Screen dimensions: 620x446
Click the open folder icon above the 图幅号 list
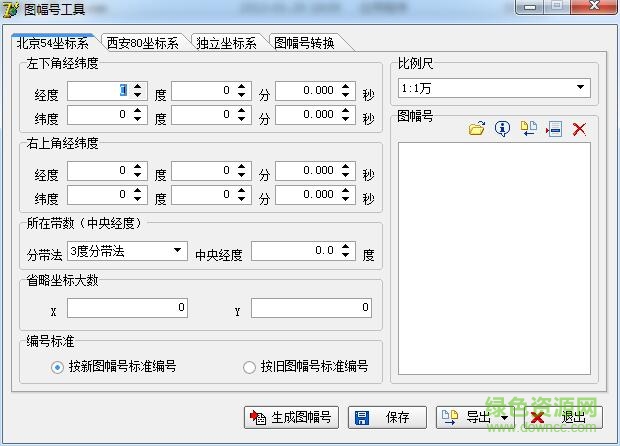pos(477,129)
